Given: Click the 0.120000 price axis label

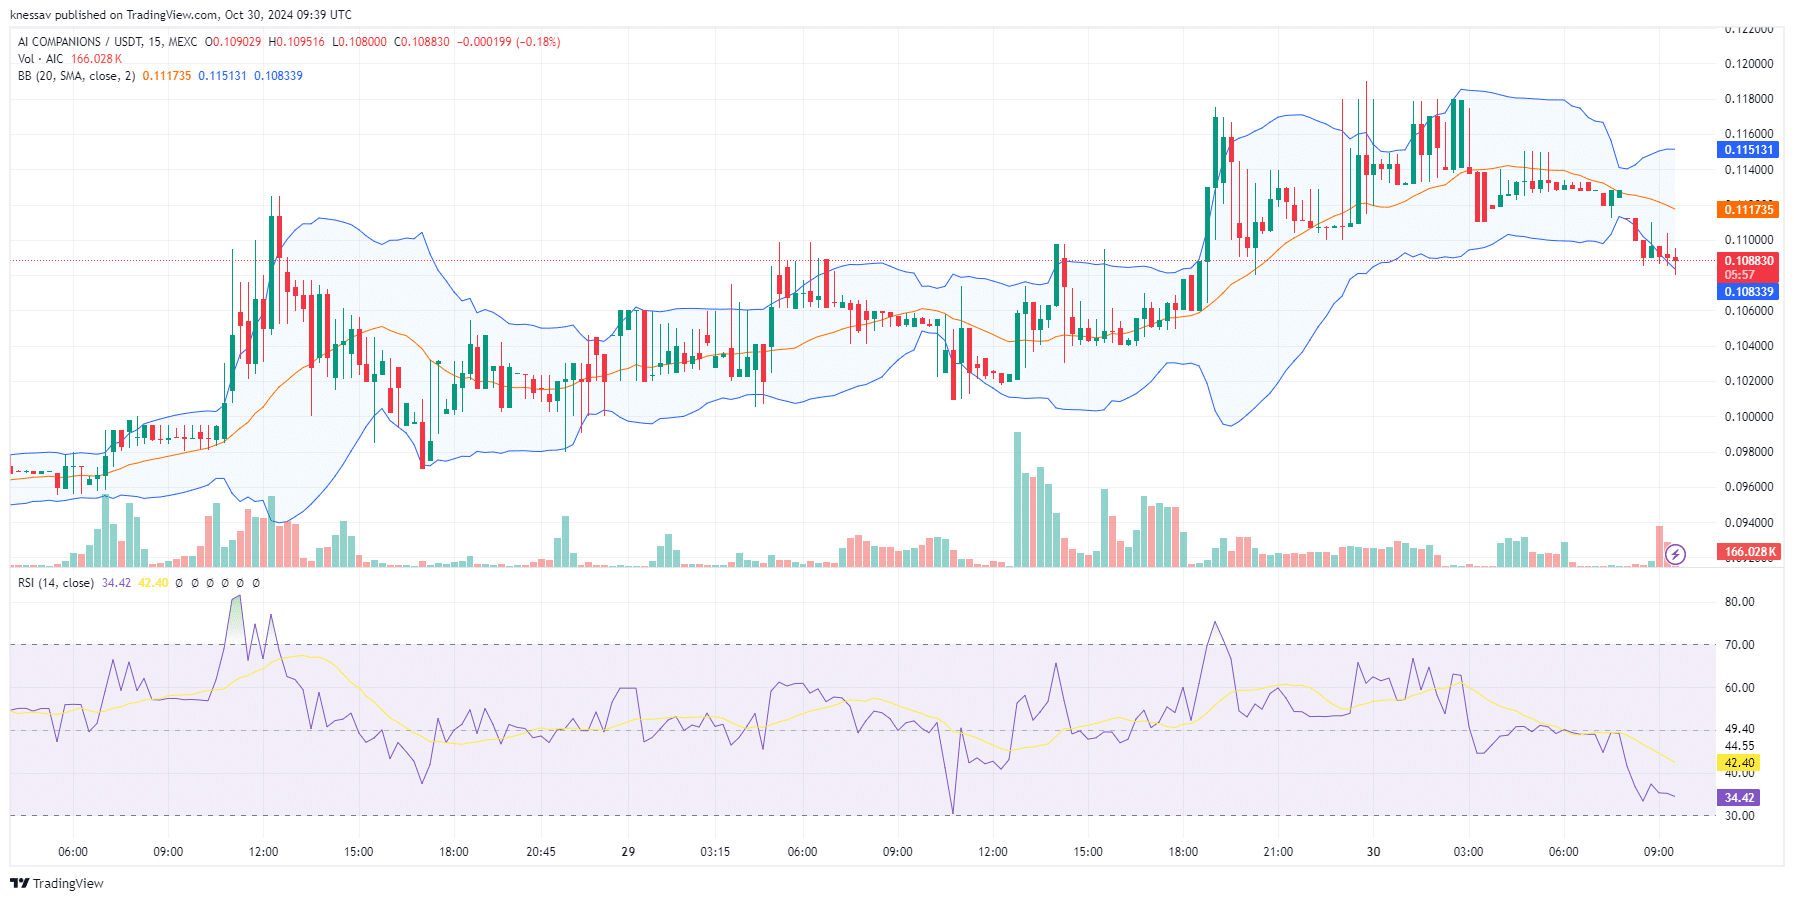Looking at the screenshot, I should [x=1749, y=64].
